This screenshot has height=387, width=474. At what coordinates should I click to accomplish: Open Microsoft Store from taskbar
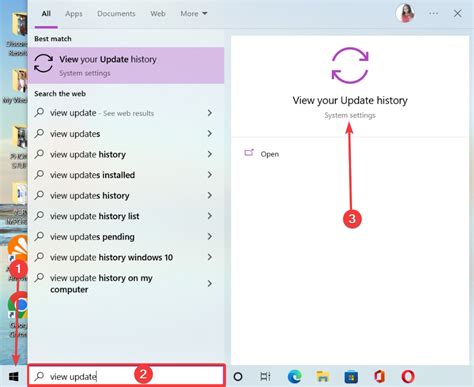[x=351, y=377]
